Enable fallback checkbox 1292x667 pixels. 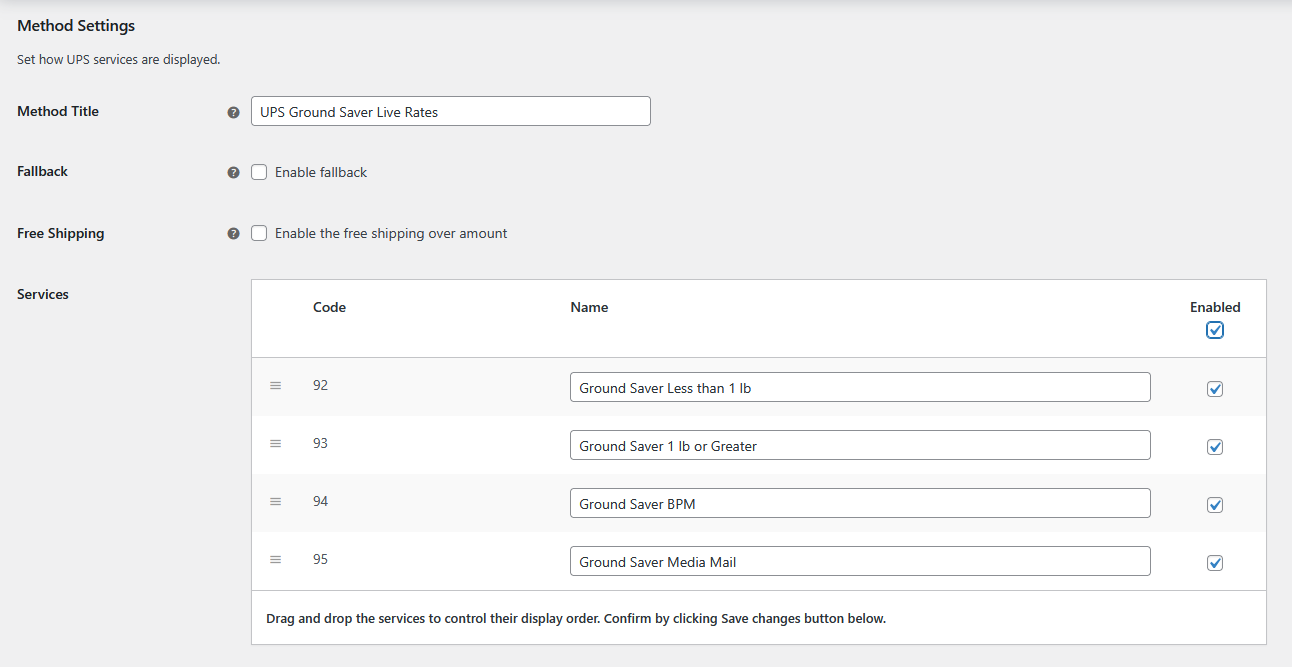point(259,172)
